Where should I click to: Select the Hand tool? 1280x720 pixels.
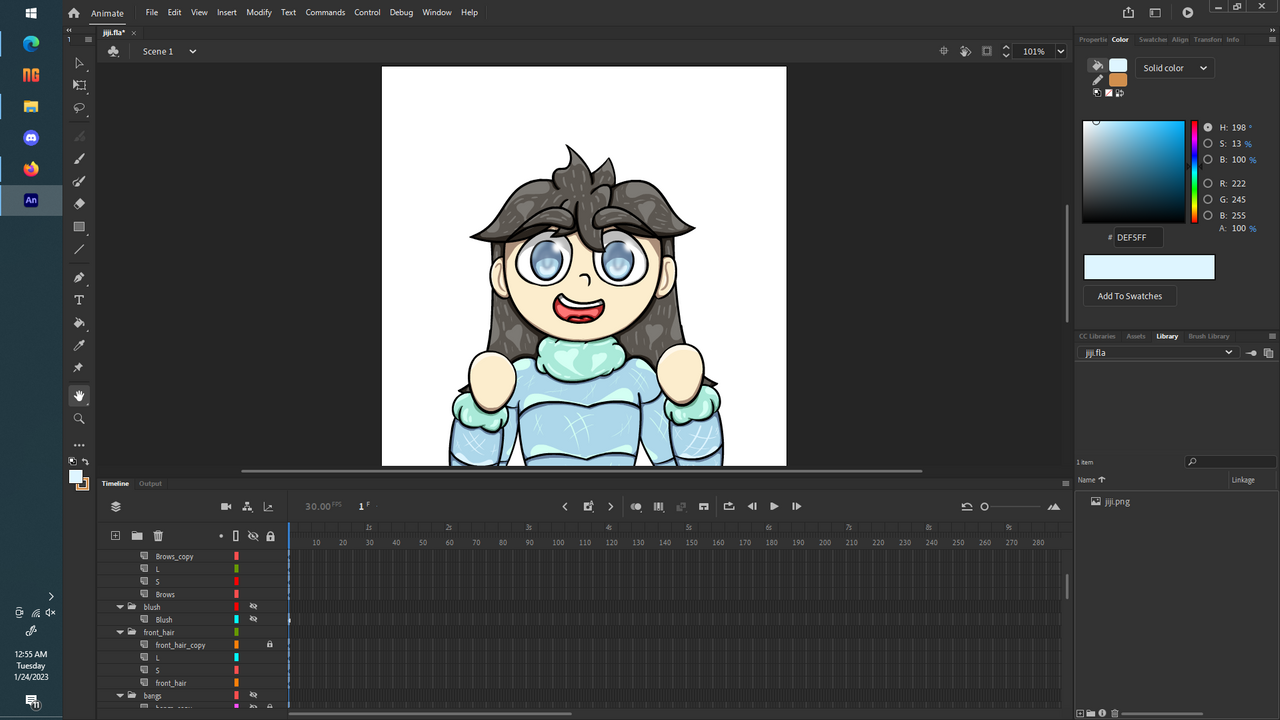point(79,396)
